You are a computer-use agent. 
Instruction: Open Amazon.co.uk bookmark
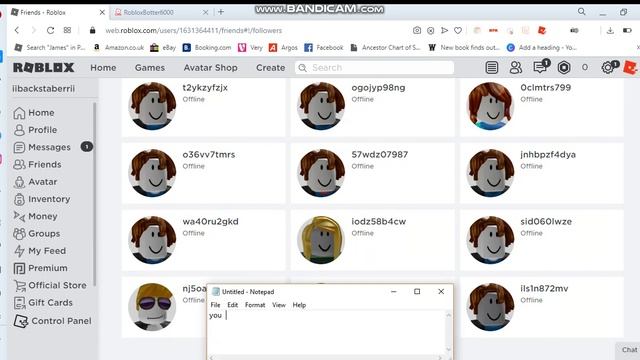coord(118,48)
